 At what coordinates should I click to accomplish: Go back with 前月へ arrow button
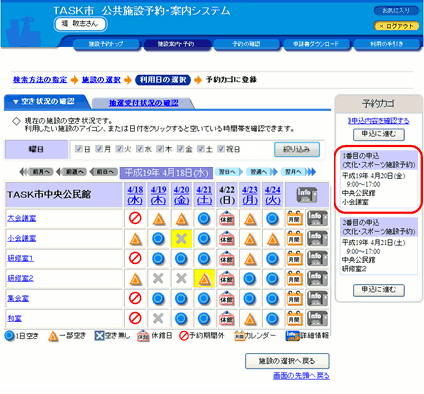coord(36,172)
